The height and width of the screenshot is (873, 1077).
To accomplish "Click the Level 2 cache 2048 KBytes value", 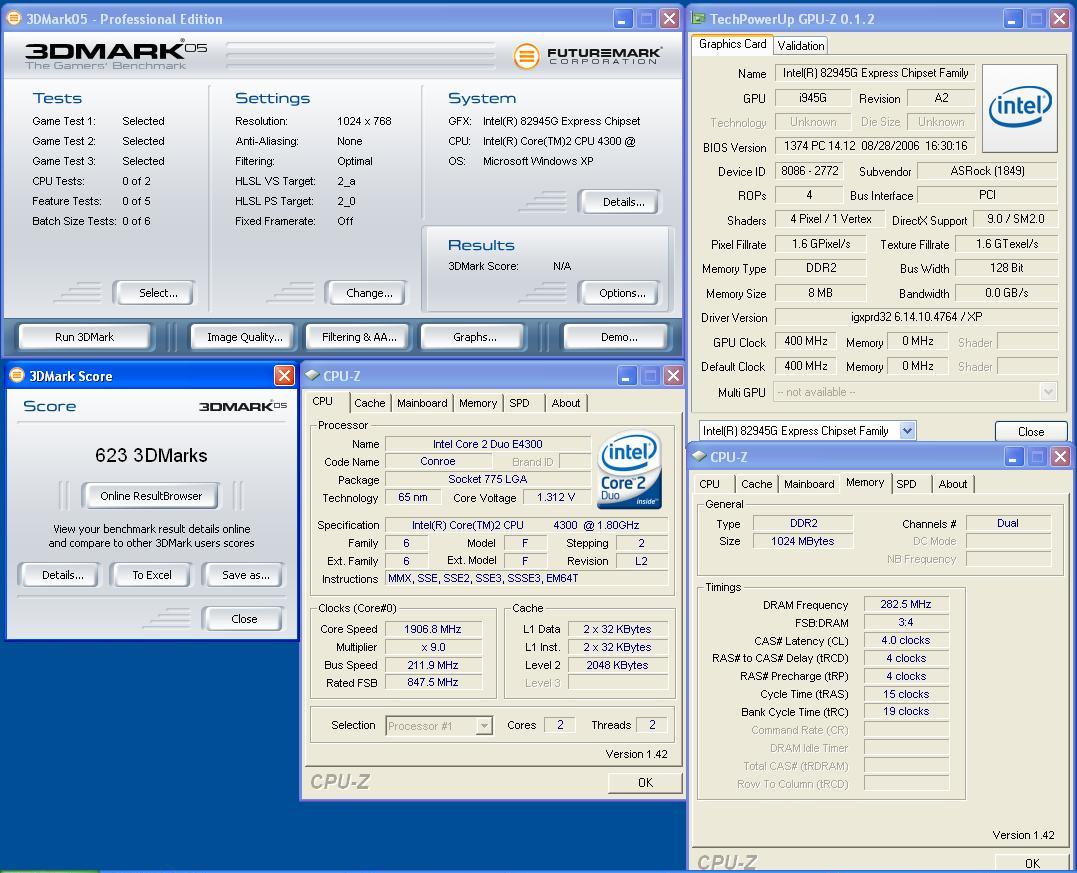I will click(x=617, y=665).
